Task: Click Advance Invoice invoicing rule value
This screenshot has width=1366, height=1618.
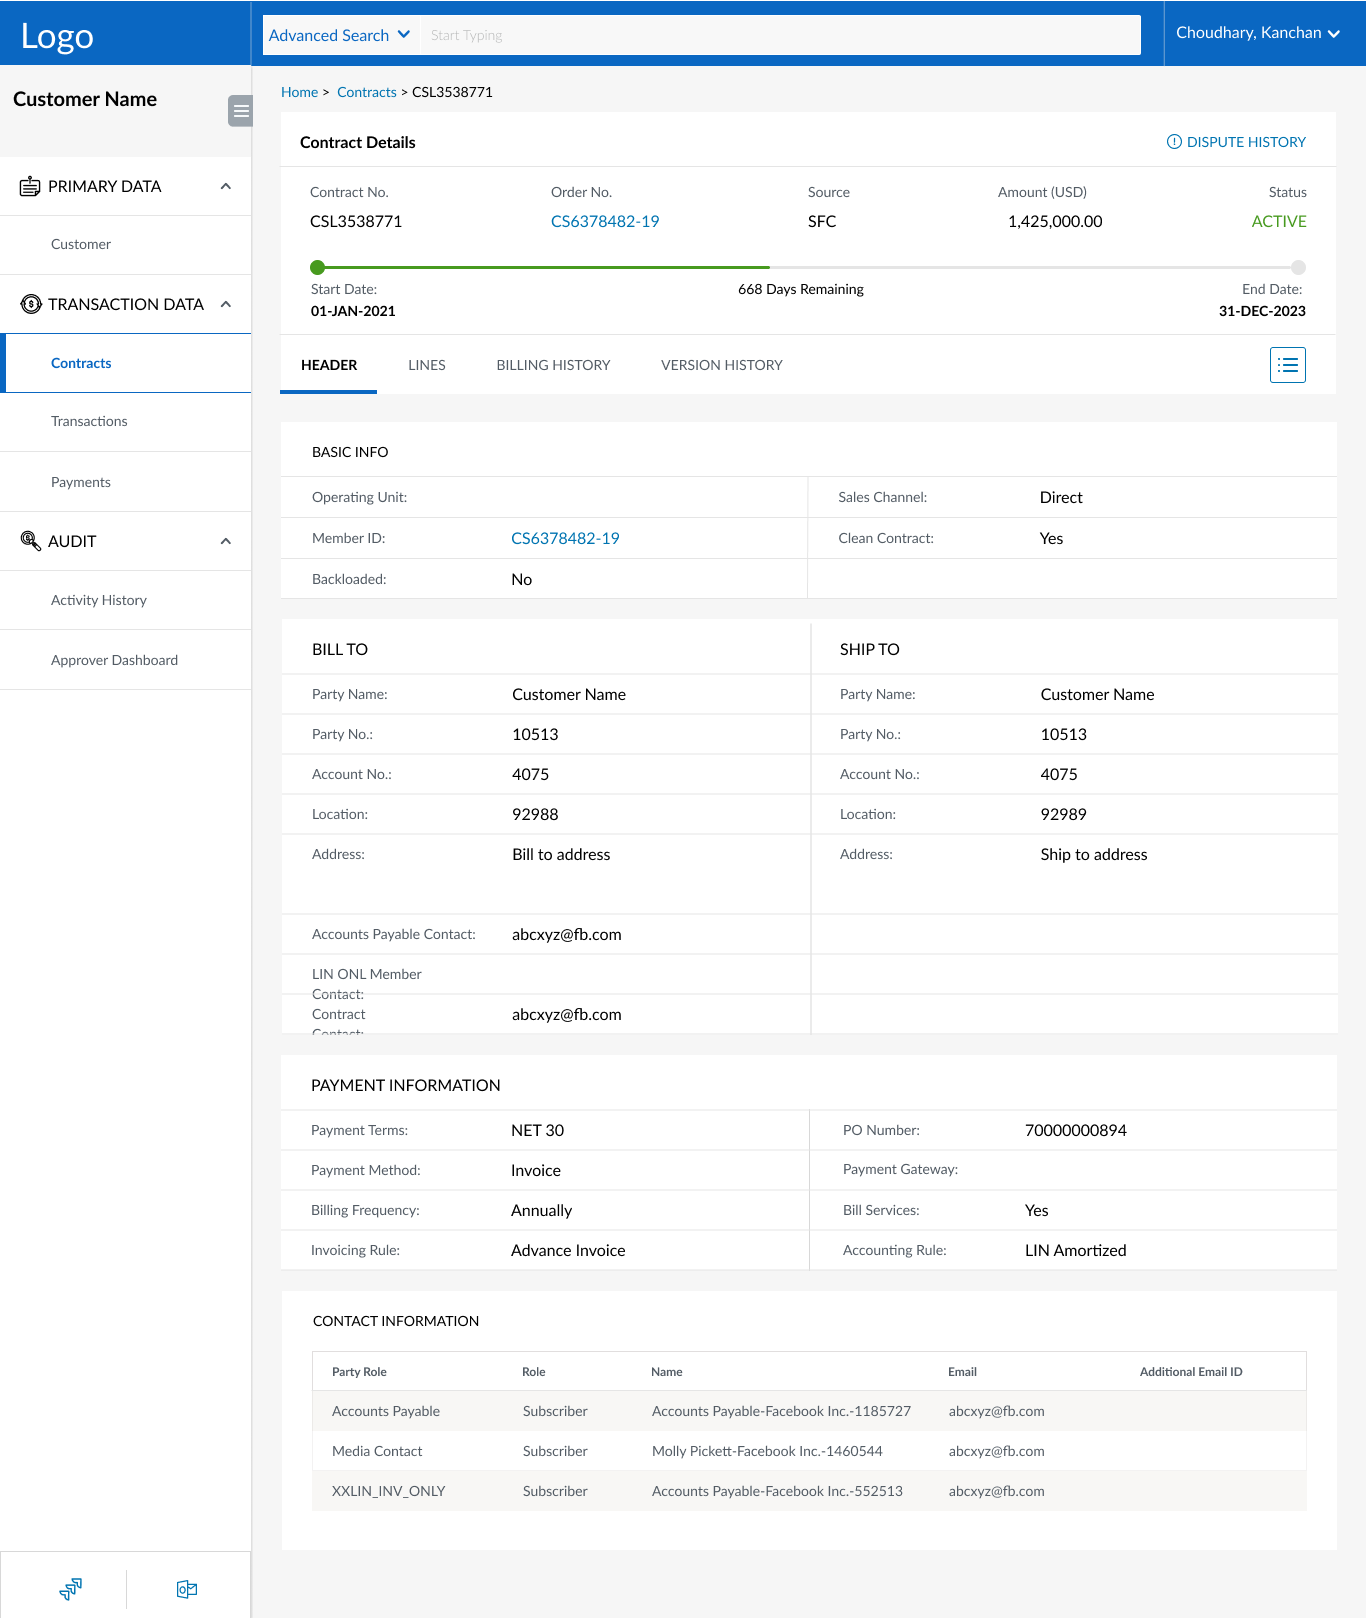Action: 568,1250
